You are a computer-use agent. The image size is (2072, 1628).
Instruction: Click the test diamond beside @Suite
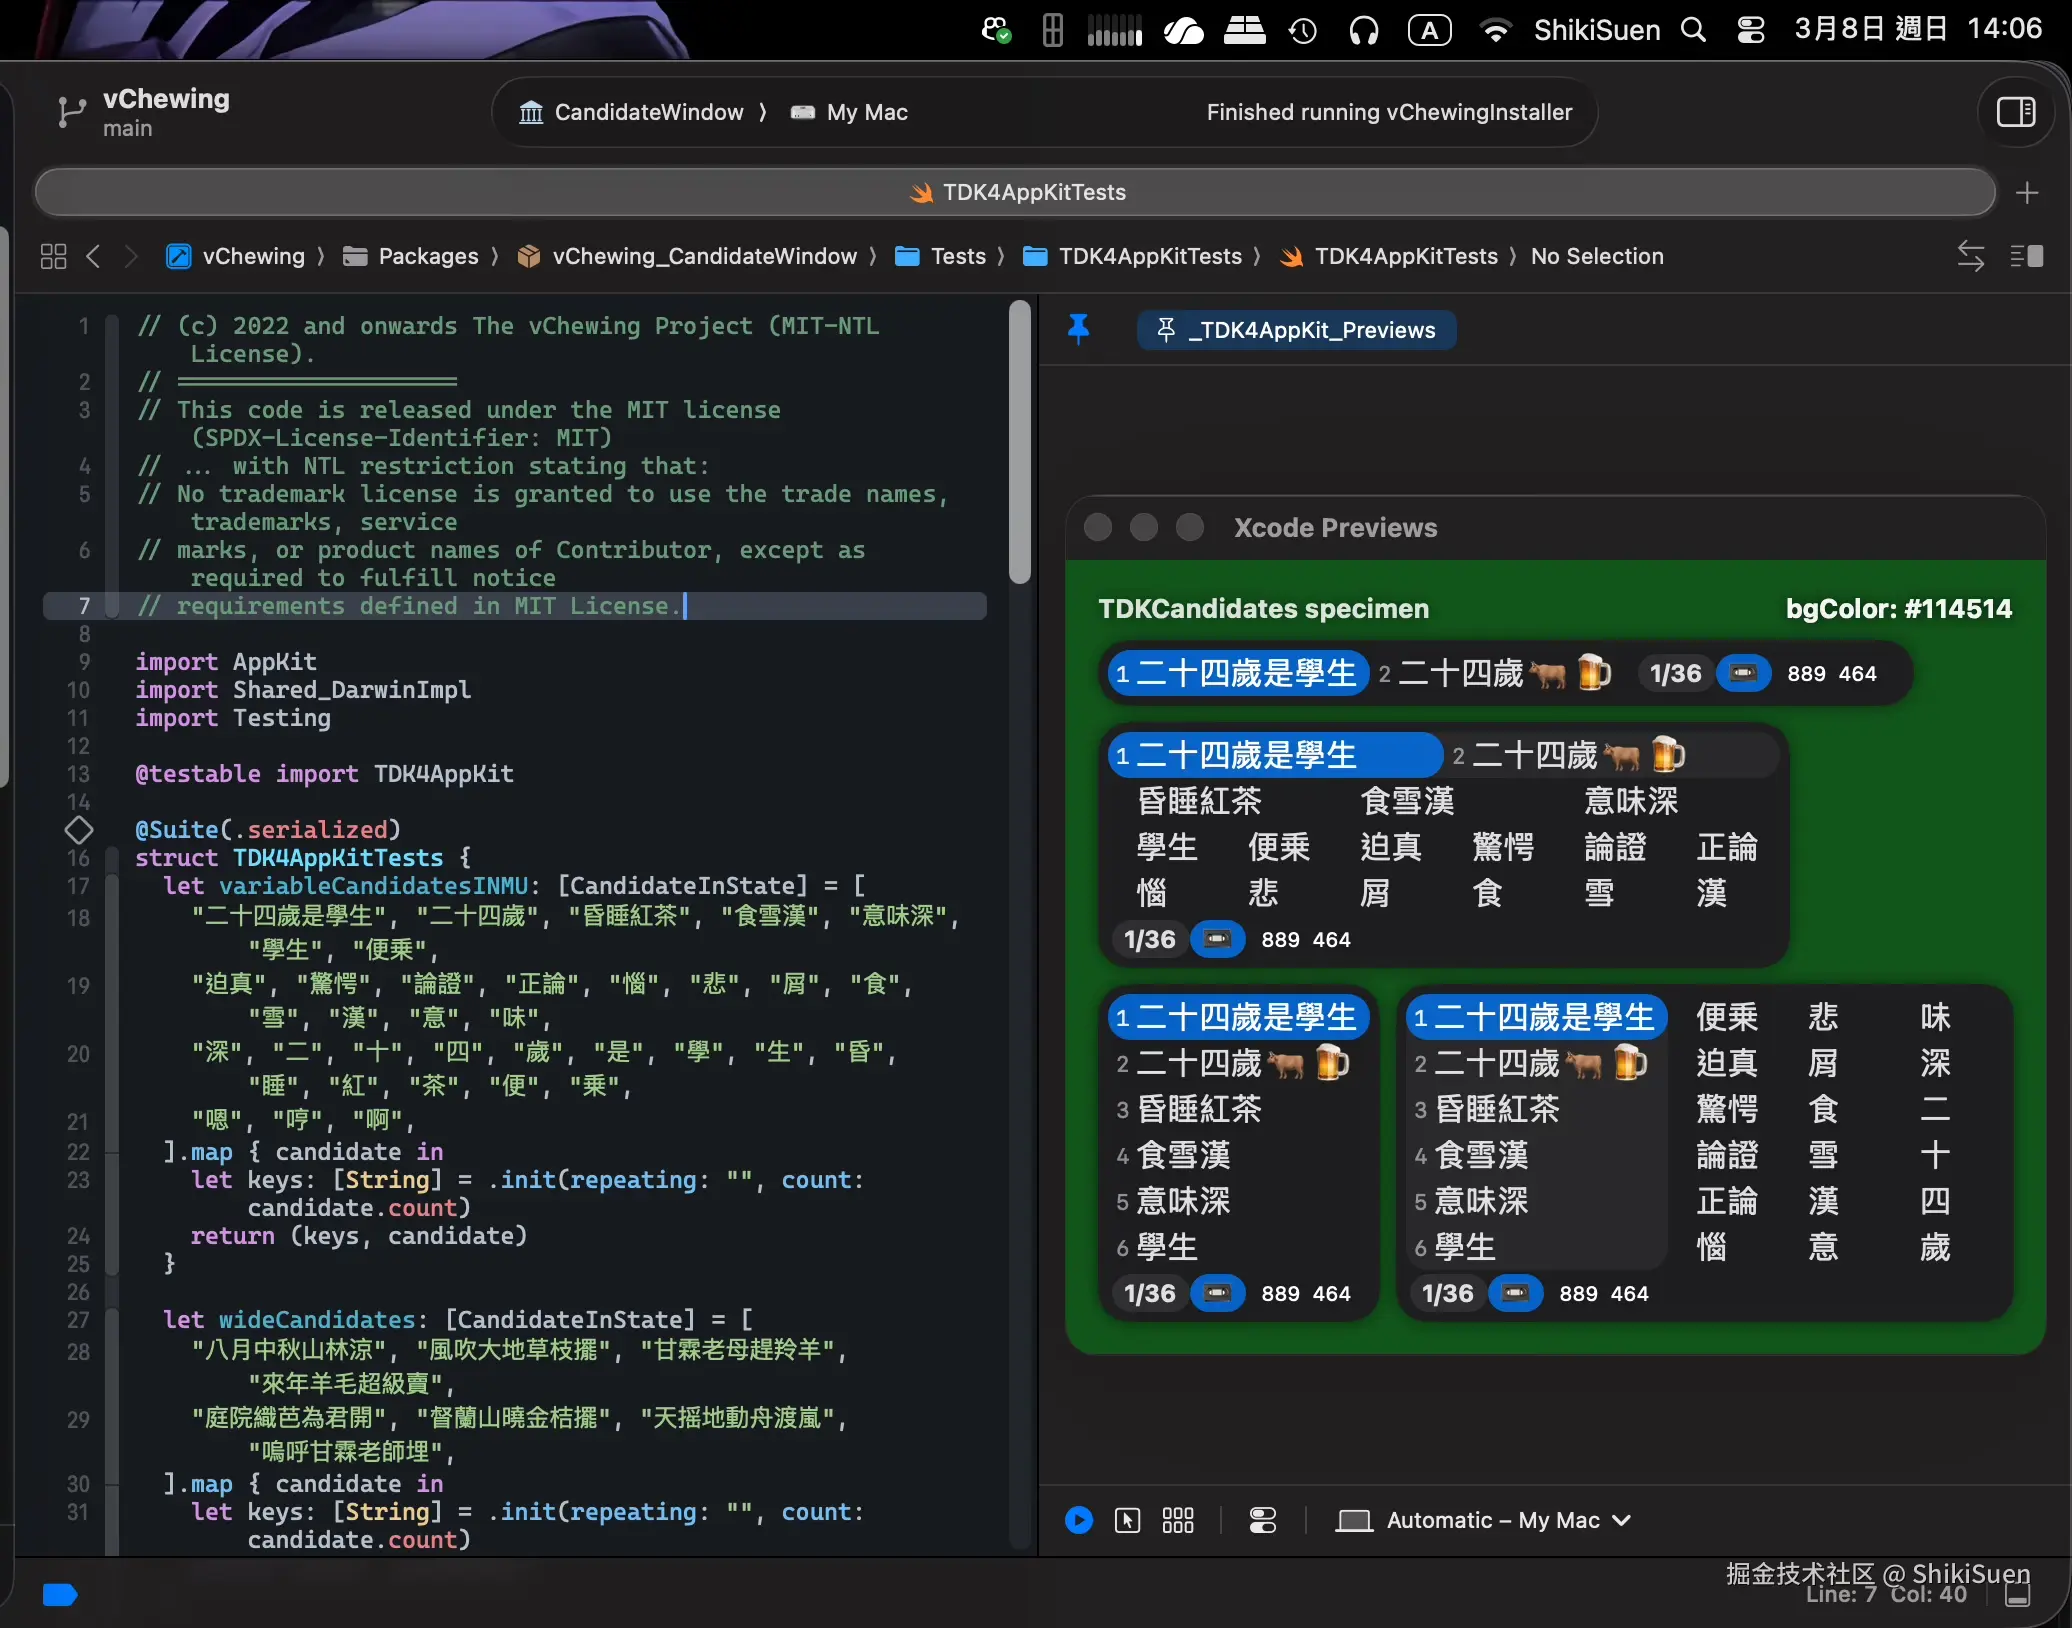click(x=79, y=829)
